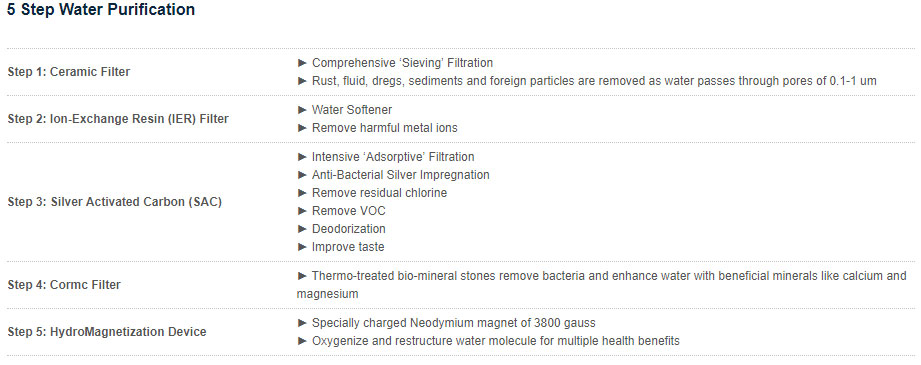This screenshot has width=921, height=365.
Task: Click the 'Comprehensive Sieving Filtration' text
Action: pyautogui.click(x=402, y=62)
